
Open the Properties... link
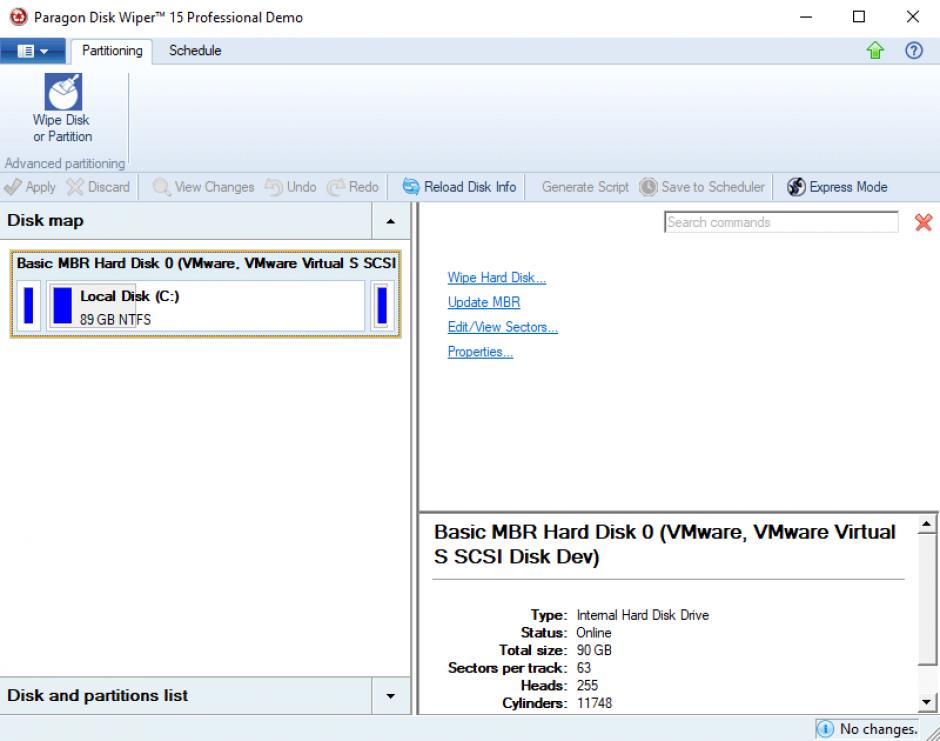click(480, 351)
